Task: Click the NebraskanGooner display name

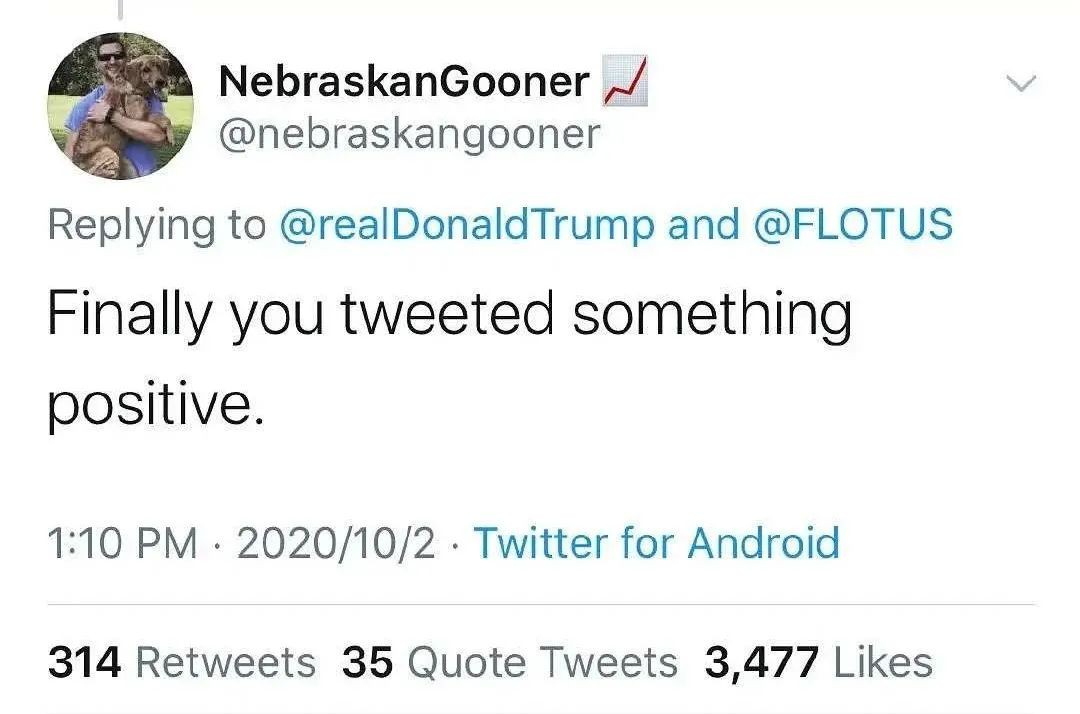Action: pos(403,82)
